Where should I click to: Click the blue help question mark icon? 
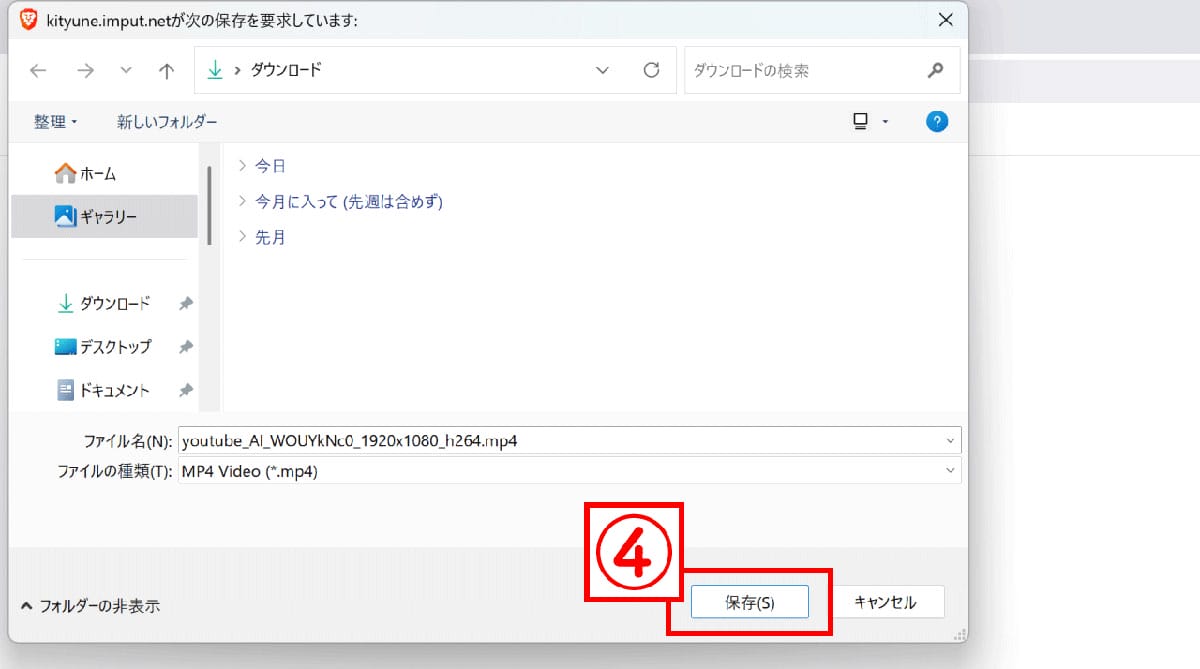937,122
